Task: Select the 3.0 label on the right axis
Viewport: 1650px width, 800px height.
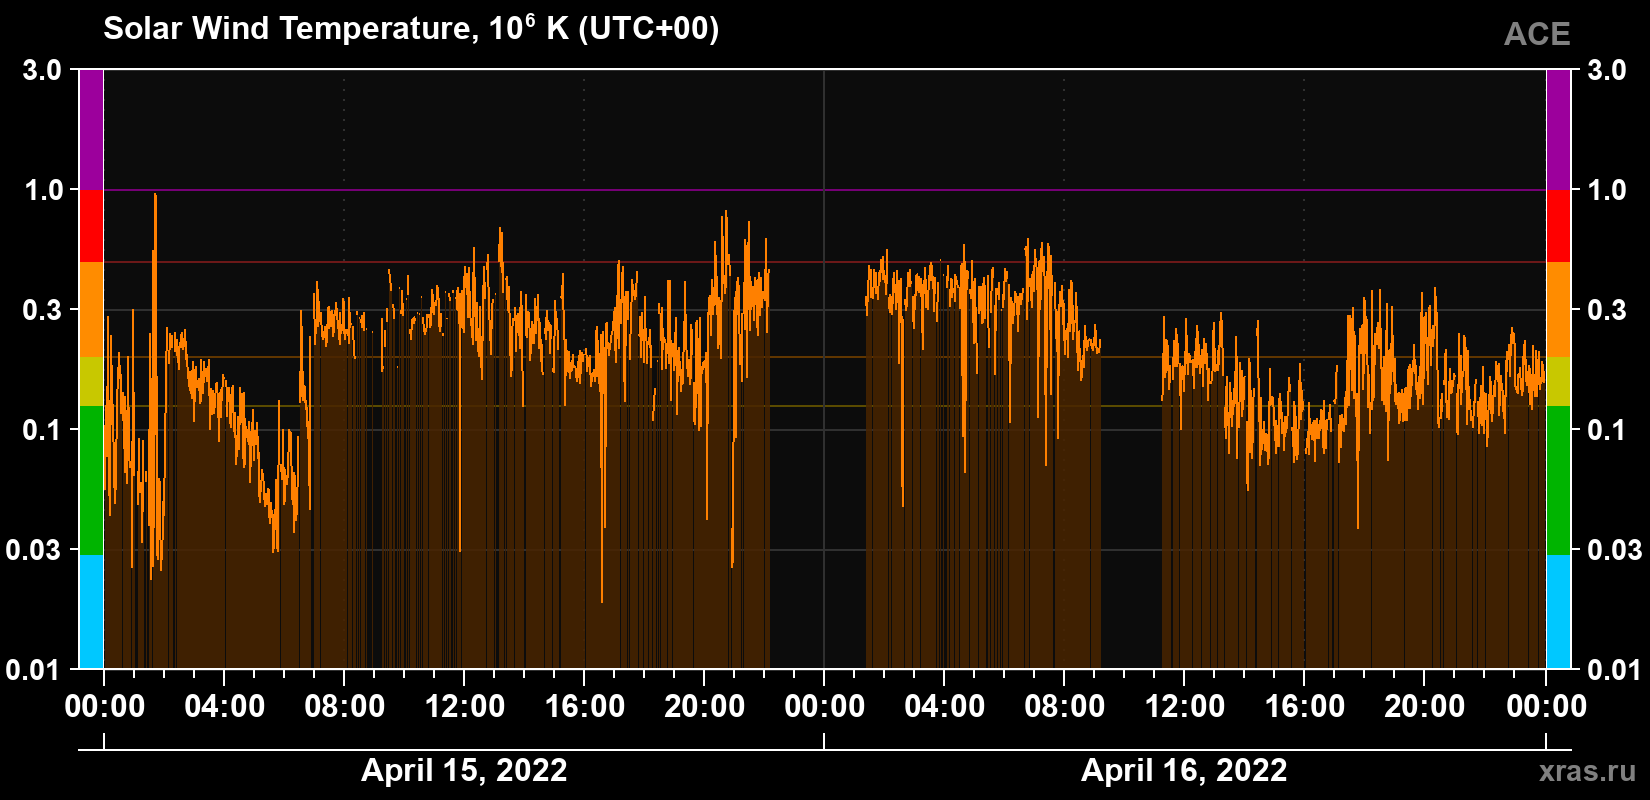Action: tap(1607, 70)
